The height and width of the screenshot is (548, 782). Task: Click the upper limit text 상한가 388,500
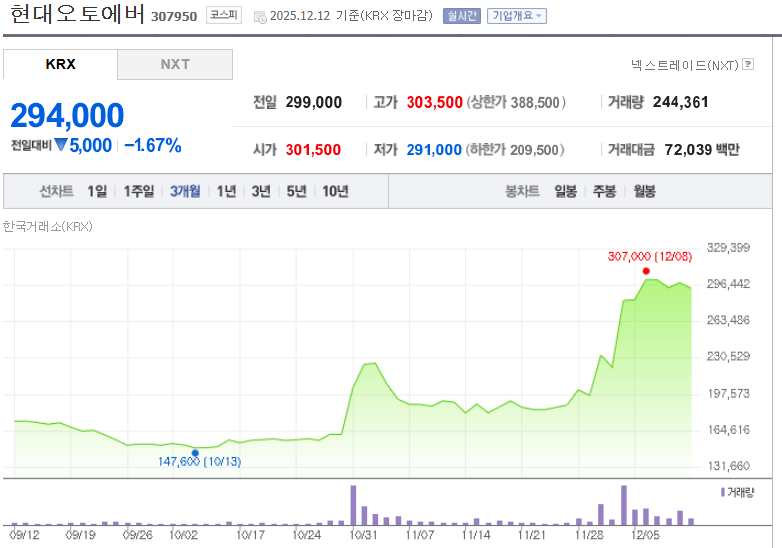[x=516, y=102]
